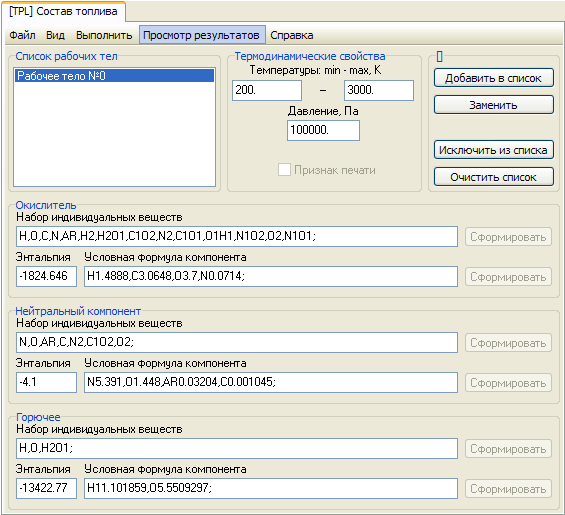The width and height of the screenshot is (565, 515).
Task: Click Сформировать next to Нейтральный компонент substances set
Action: click(508, 343)
